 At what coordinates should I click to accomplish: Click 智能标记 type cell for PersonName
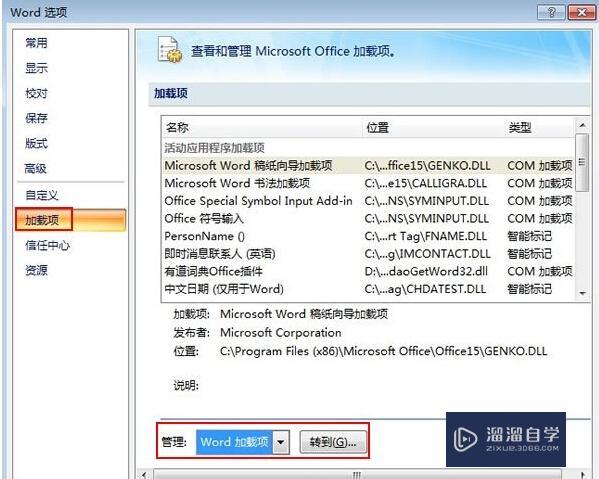529,236
